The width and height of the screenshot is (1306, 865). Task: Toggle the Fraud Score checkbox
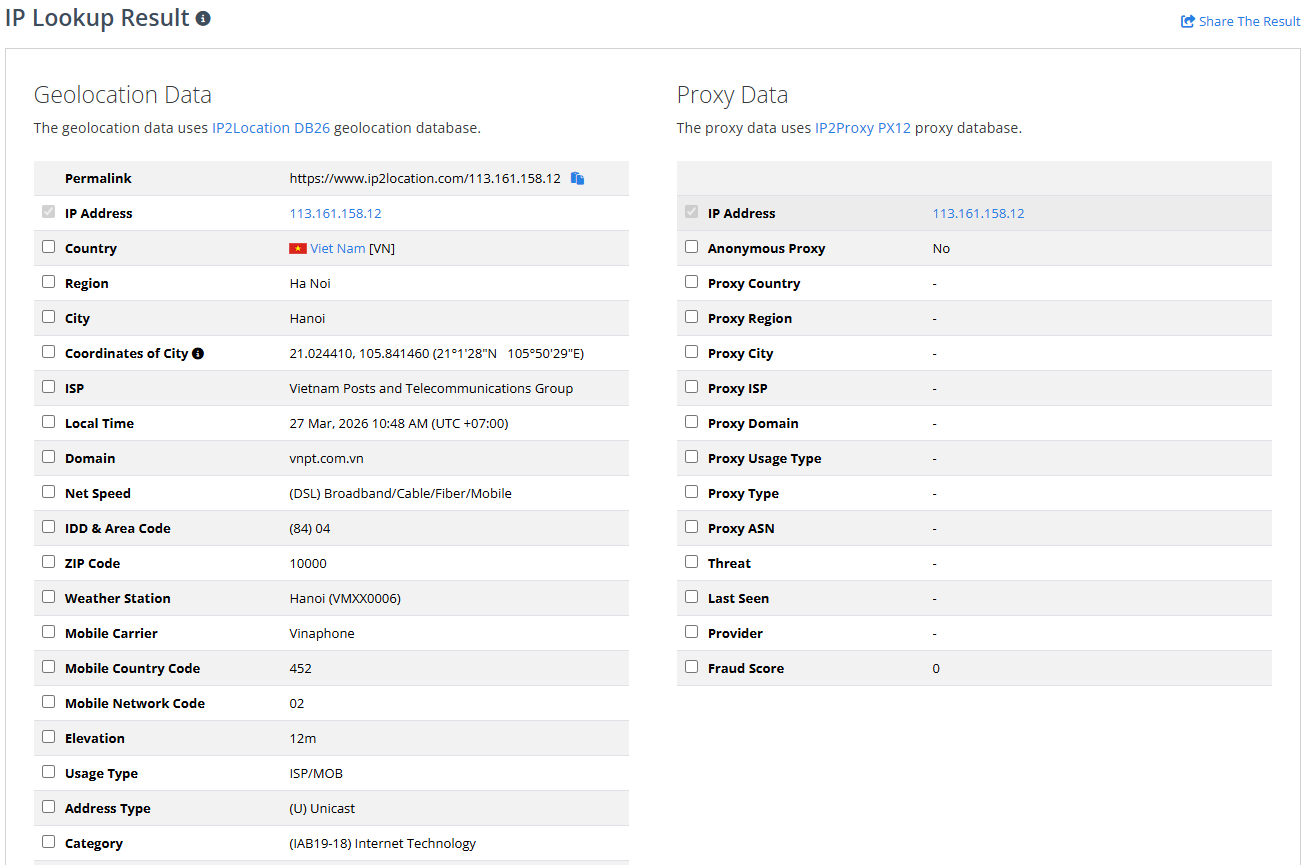tap(691, 666)
